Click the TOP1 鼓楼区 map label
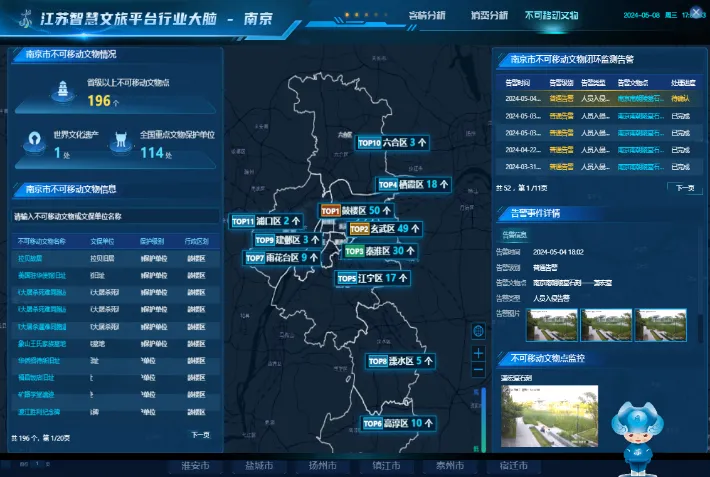 [x=356, y=211]
